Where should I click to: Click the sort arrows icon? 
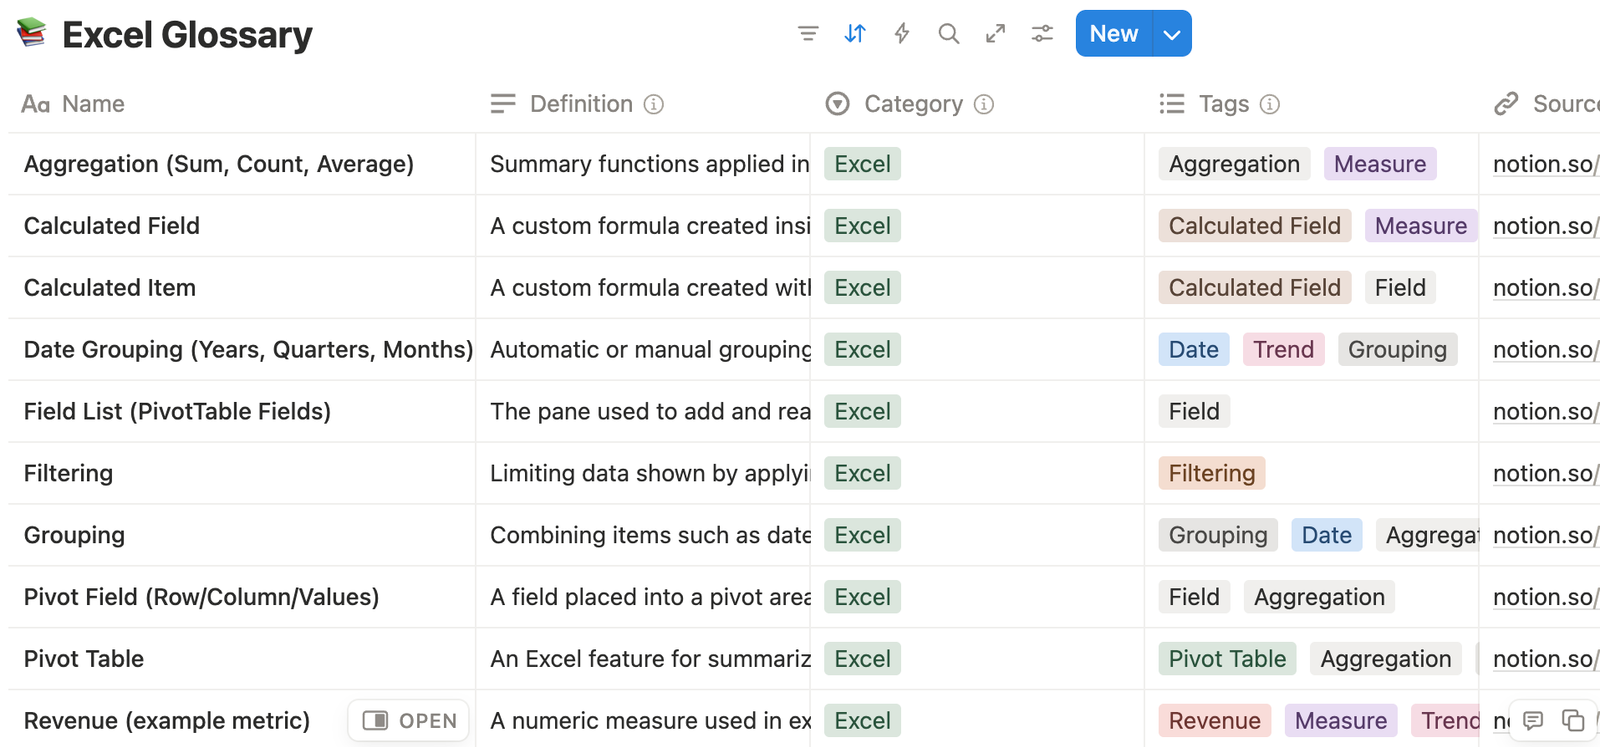tap(855, 34)
